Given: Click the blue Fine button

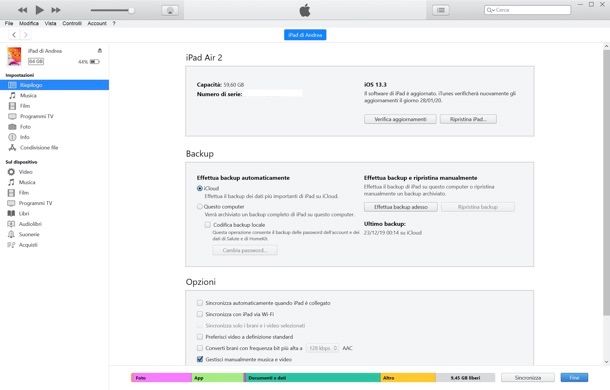Looking at the screenshot, I should (x=574, y=378).
